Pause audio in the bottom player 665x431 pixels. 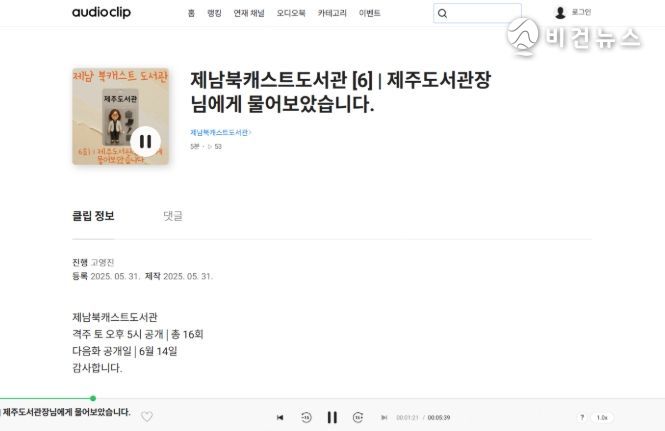(332, 417)
